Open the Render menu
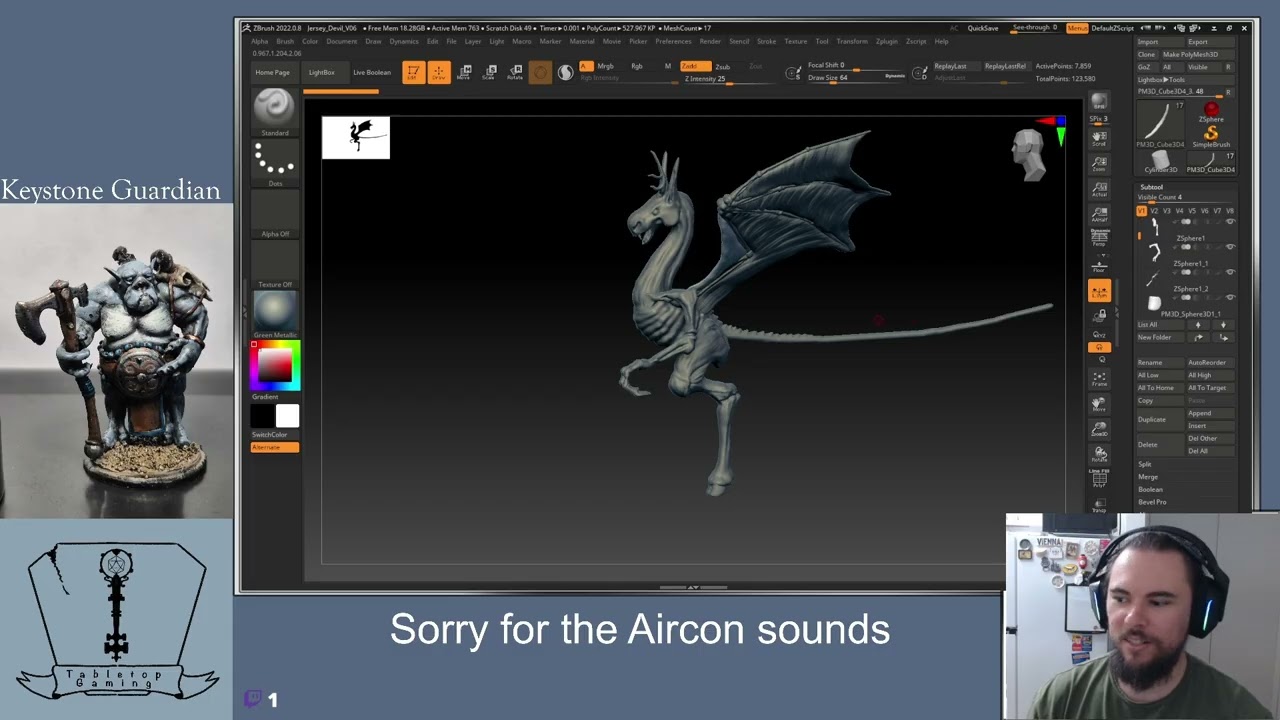This screenshot has width=1280, height=720. pos(710,41)
